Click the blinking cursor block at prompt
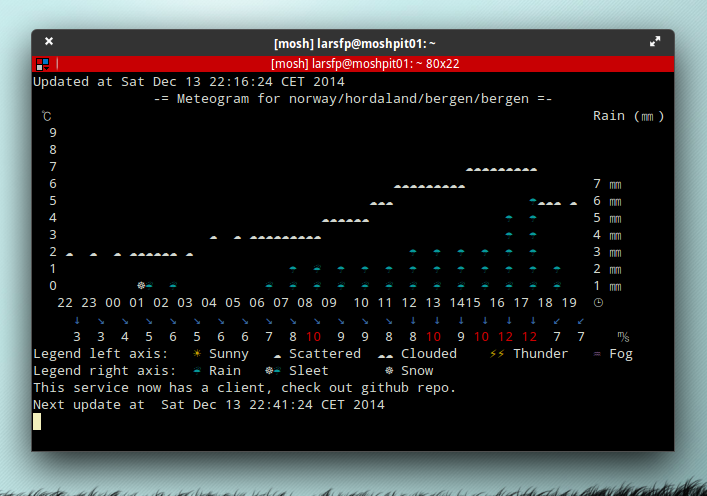Image resolution: width=707 pixels, height=496 pixels. tap(37, 421)
